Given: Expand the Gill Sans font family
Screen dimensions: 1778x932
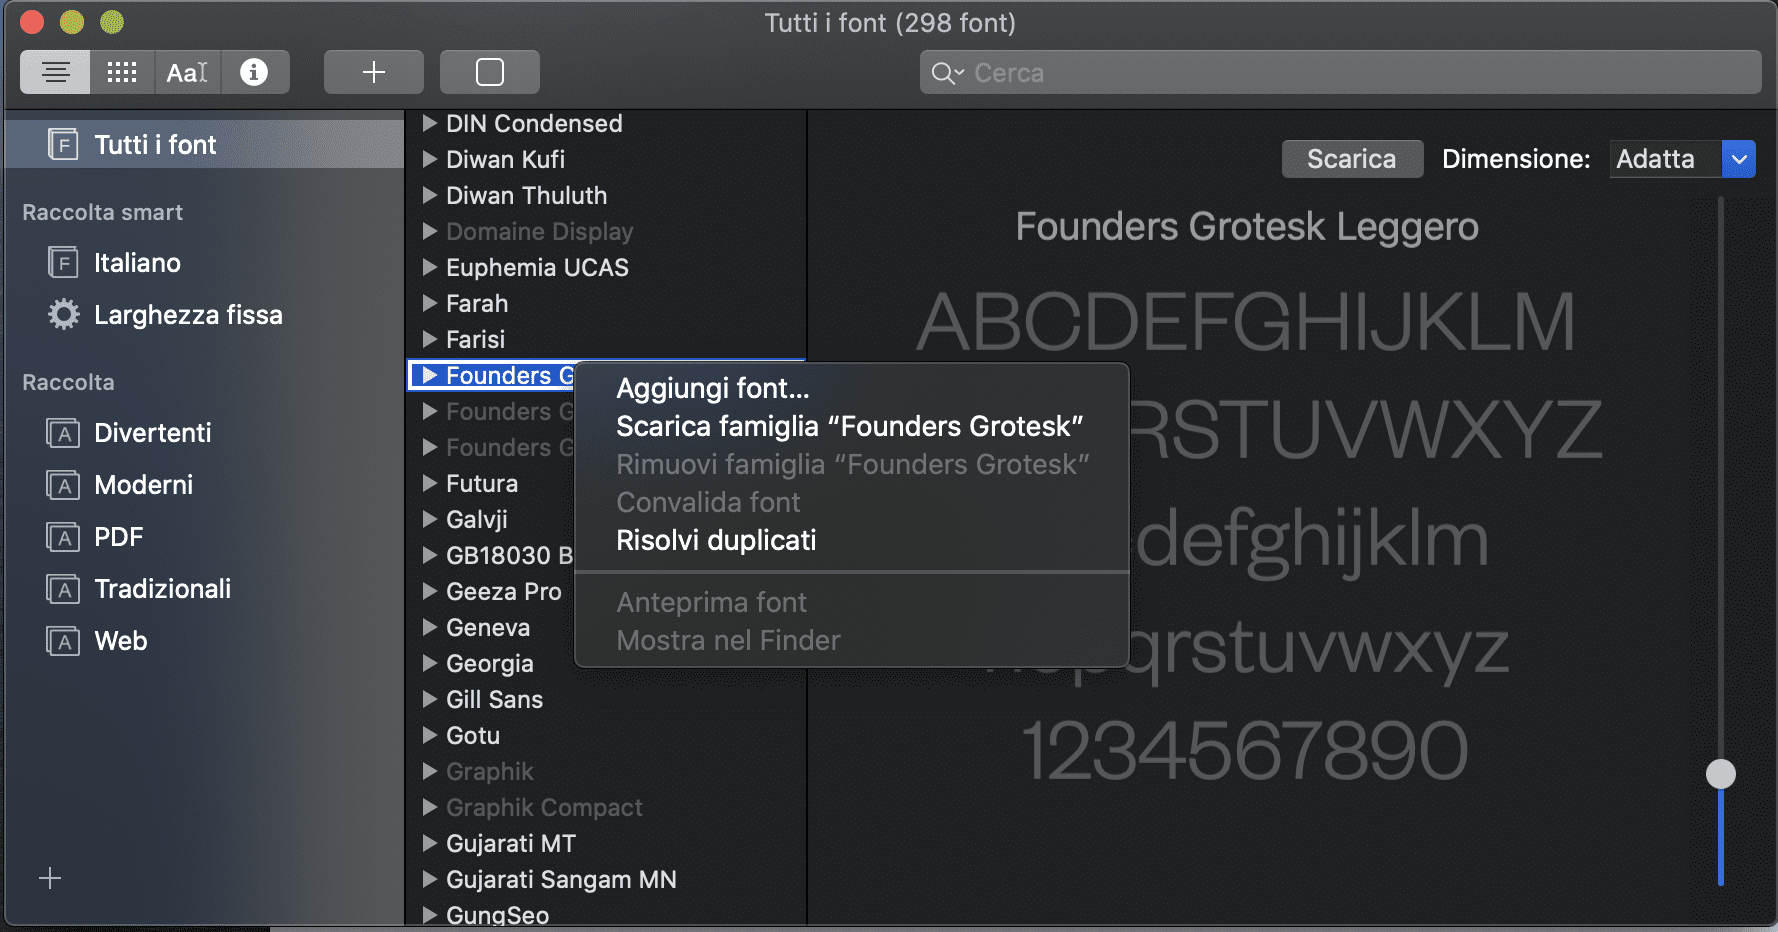Looking at the screenshot, I should click(x=430, y=699).
